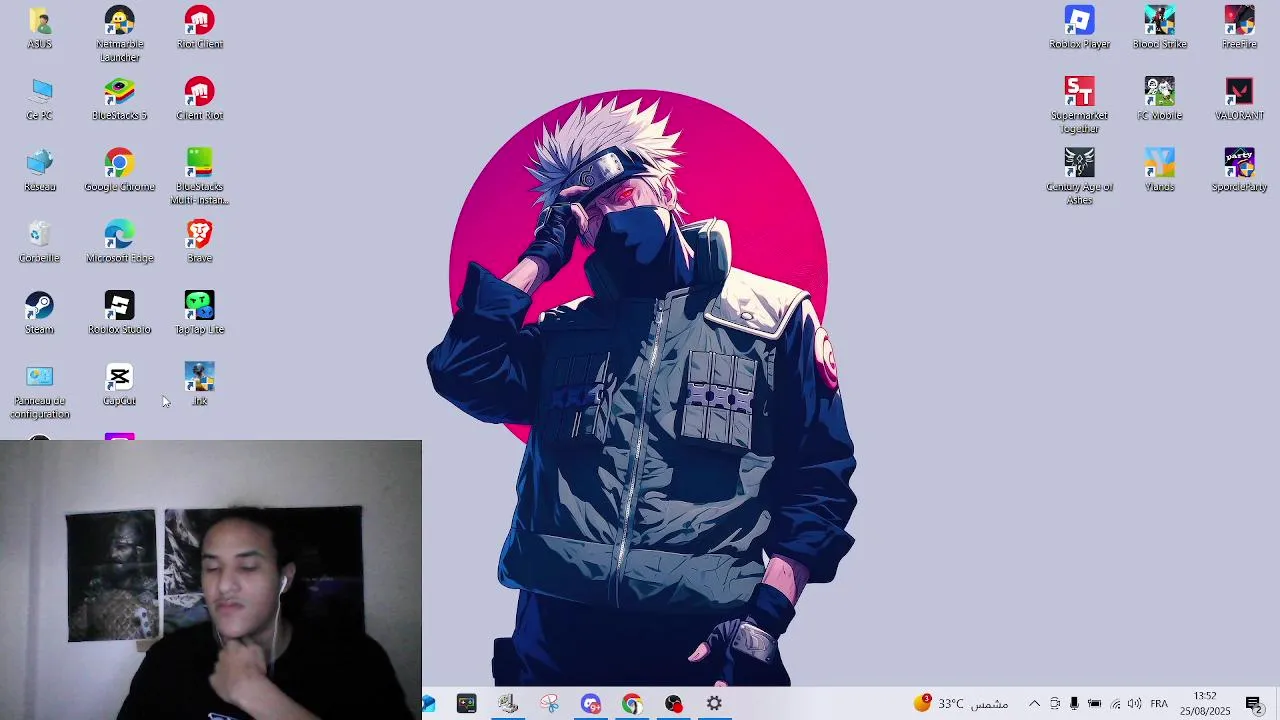Open the 33°C weather widget
Image resolution: width=1280 pixels, height=720 pixels.
click(x=960, y=704)
